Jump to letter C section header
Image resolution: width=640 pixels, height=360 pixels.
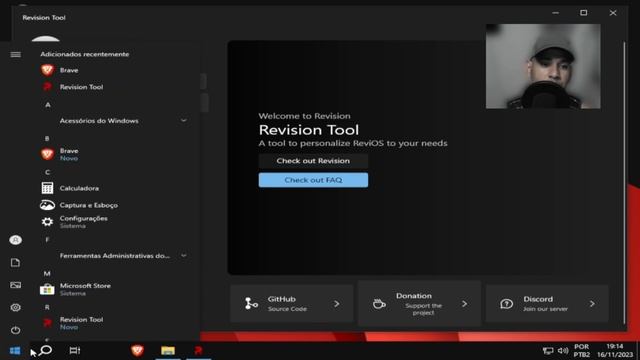[x=47, y=172]
